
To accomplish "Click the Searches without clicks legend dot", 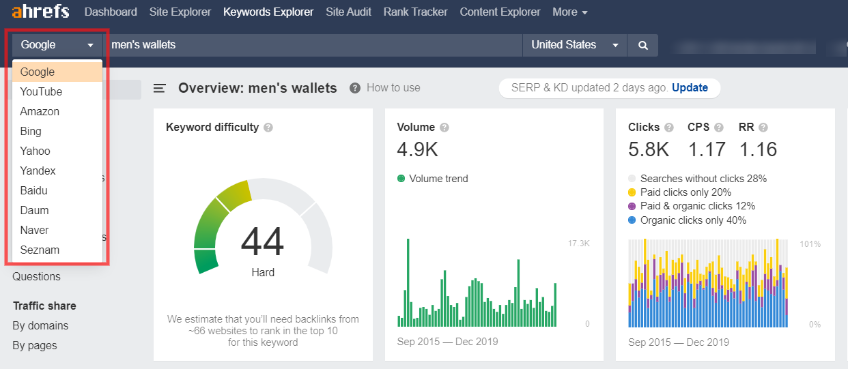I will pyautogui.click(x=632, y=179).
